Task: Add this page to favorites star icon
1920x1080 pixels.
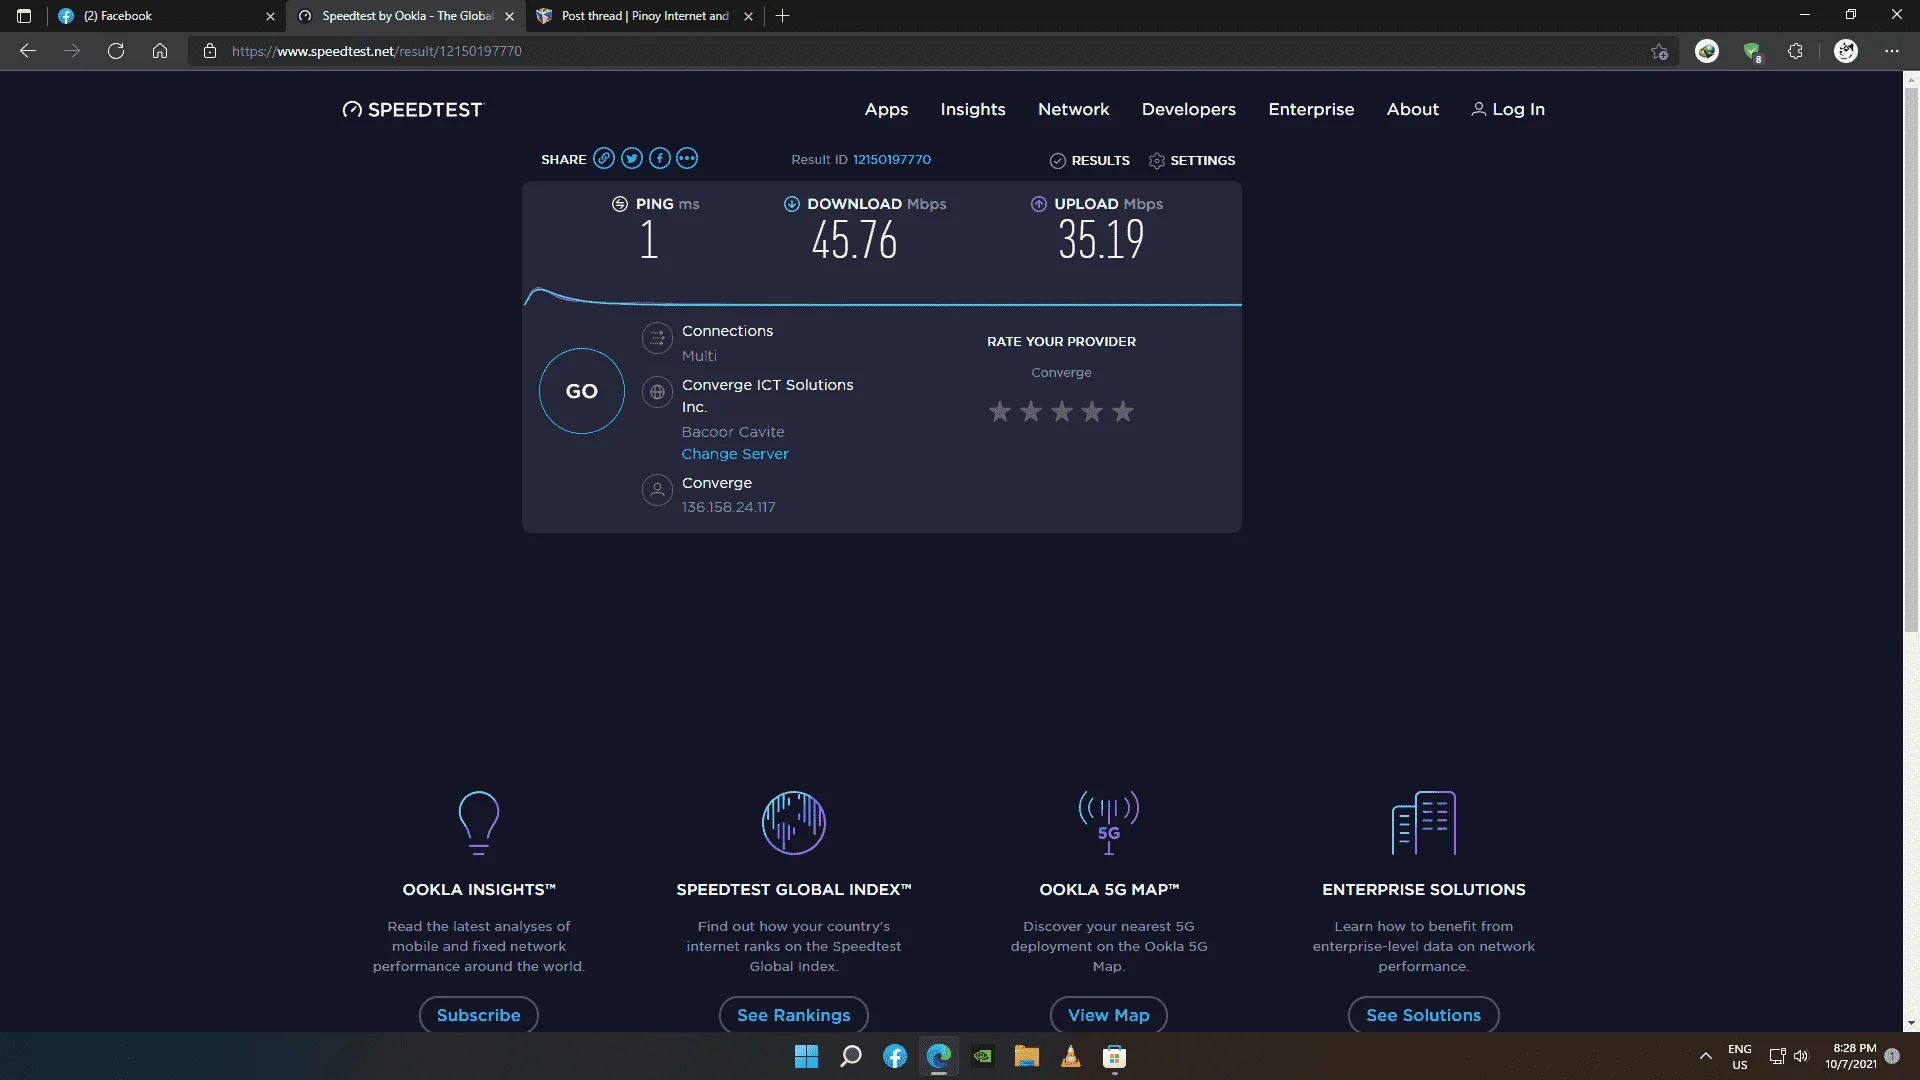Action: coord(1659,51)
